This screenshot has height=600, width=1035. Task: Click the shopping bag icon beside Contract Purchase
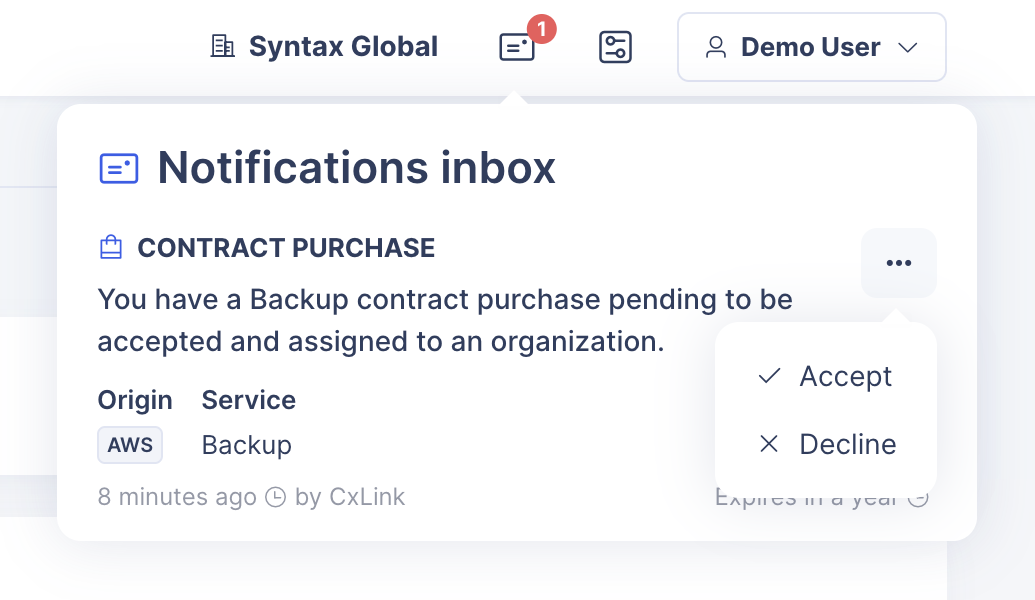point(111,248)
